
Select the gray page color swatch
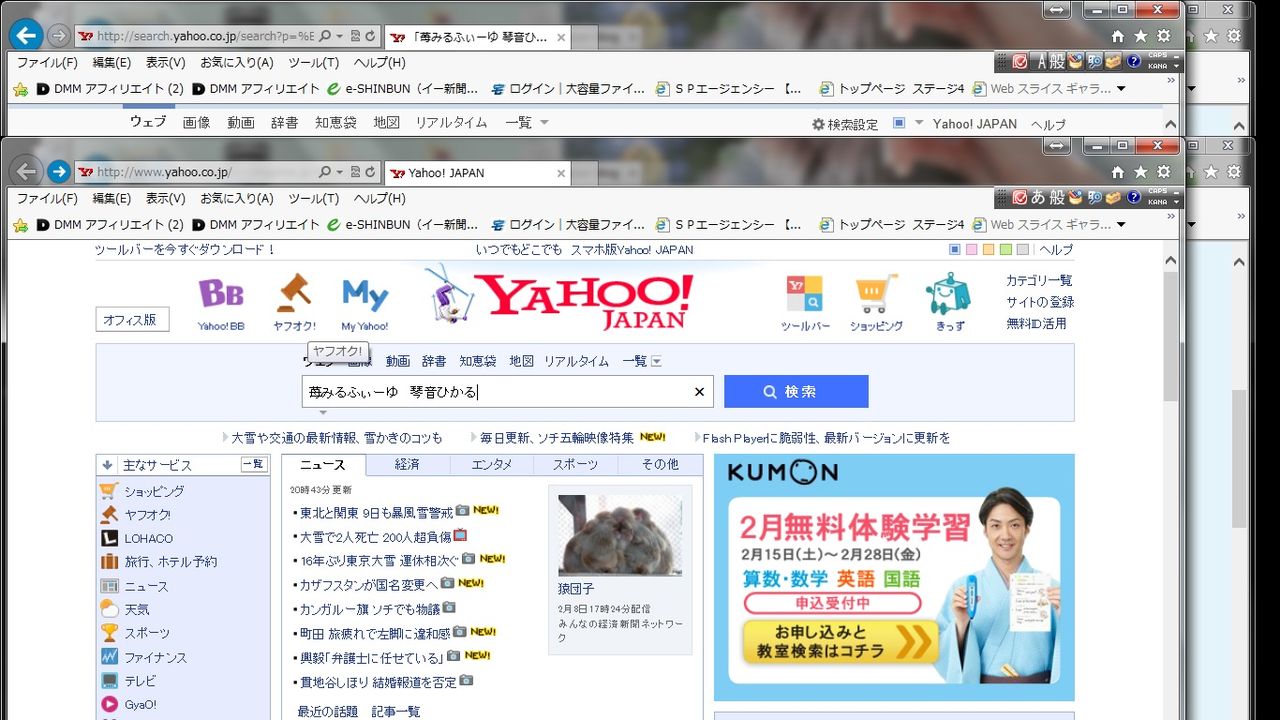coord(1022,249)
